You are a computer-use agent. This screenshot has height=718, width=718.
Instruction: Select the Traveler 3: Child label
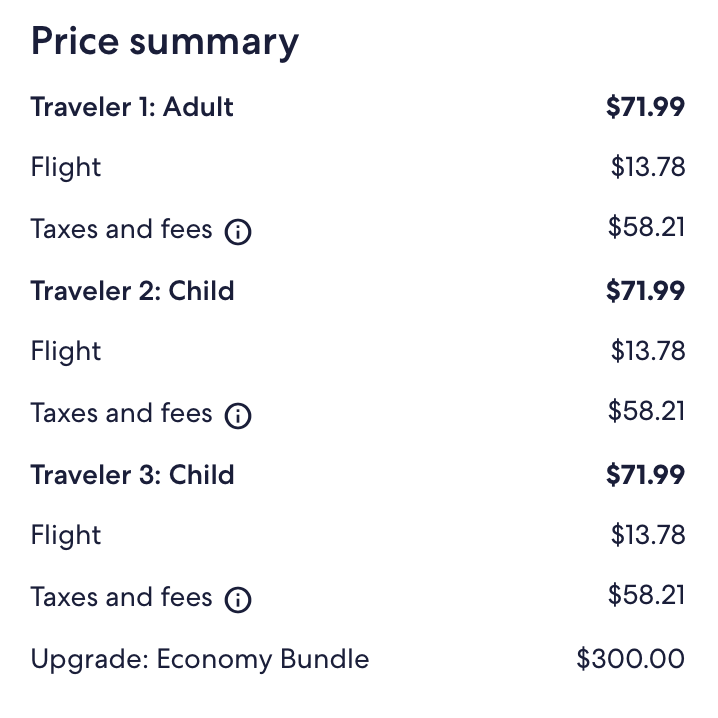coord(132,475)
